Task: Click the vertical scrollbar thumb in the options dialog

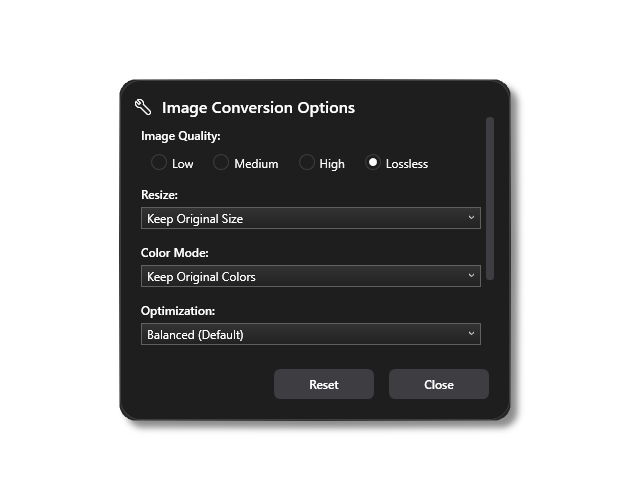Action: tap(490, 199)
